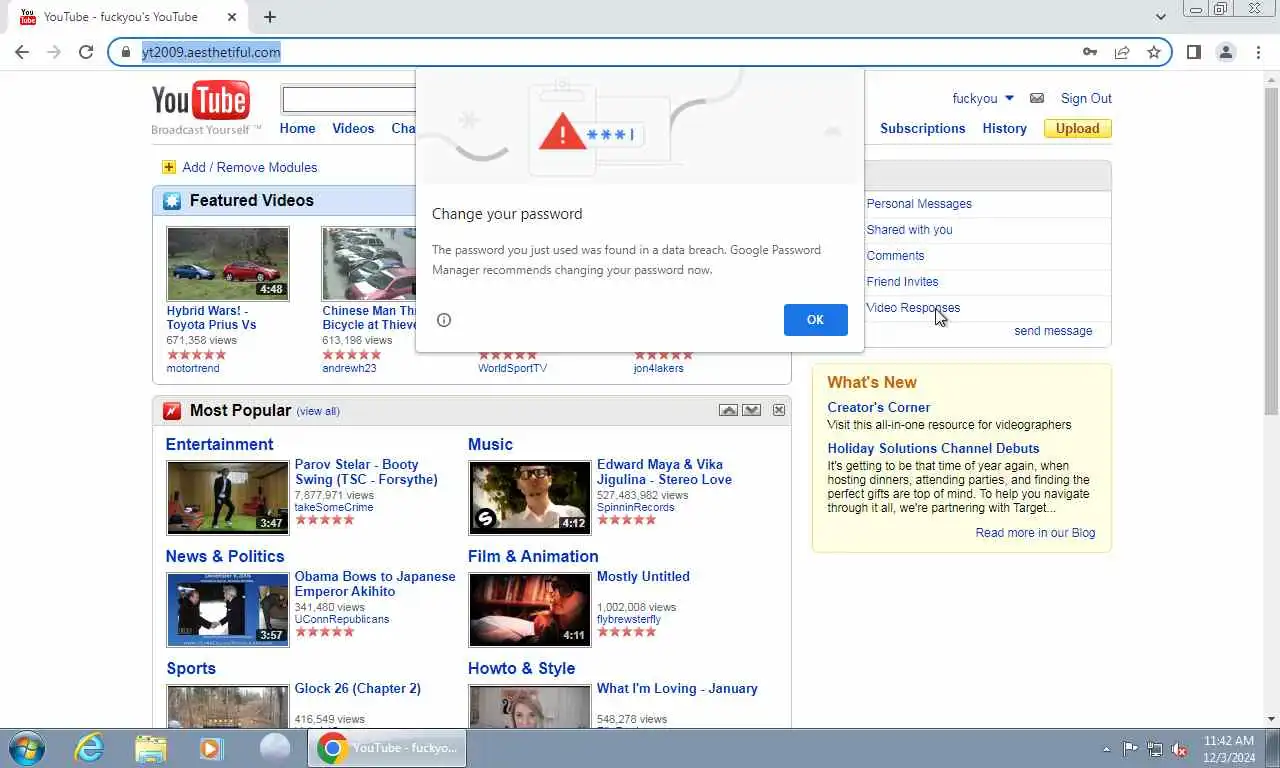The width and height of the screenshot is (1280, 768).
Task: Click the browser reload button
Action: point(86,52)
